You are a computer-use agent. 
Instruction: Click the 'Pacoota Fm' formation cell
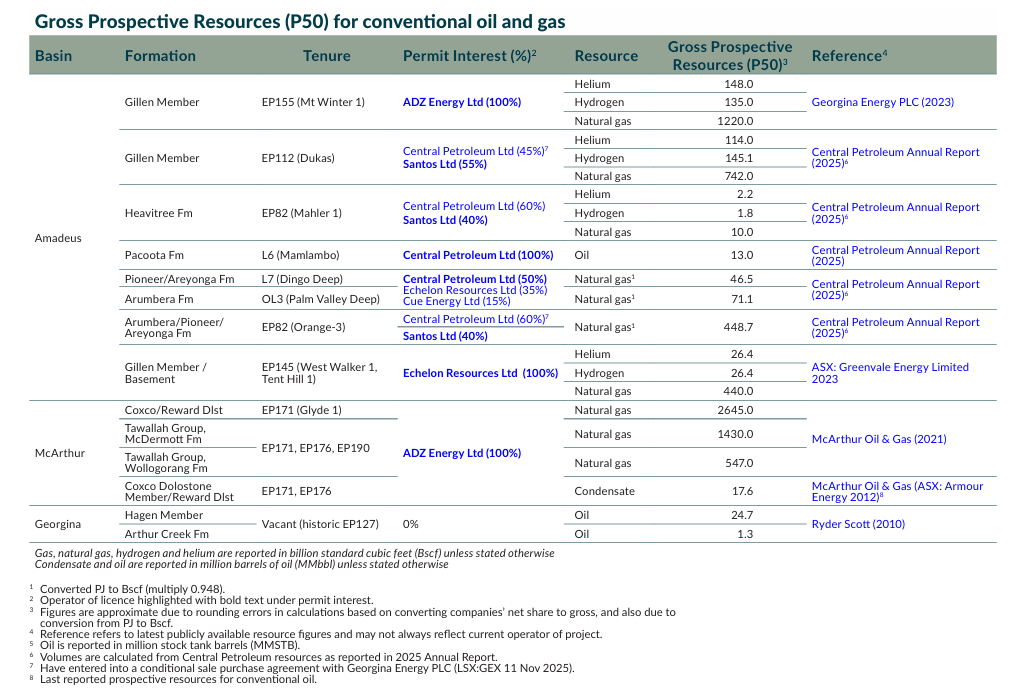point(154,255)
